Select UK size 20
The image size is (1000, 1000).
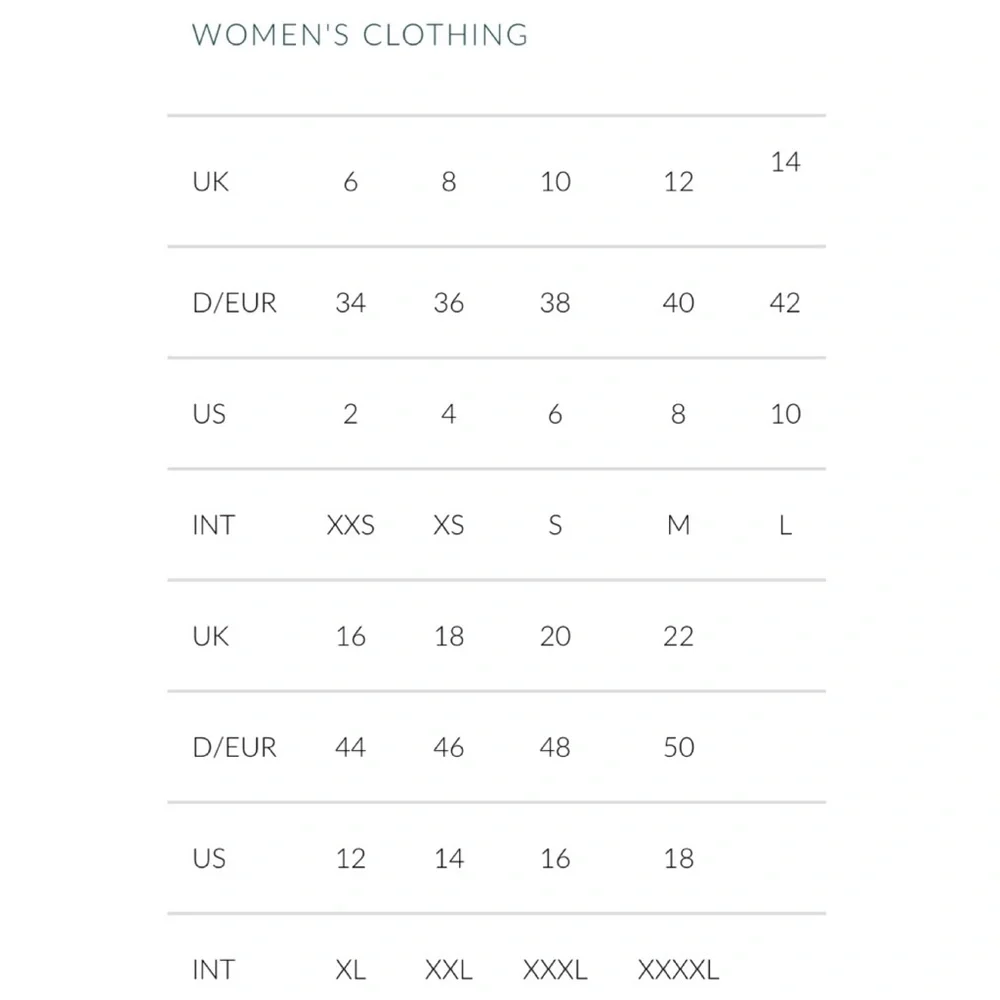555,636
